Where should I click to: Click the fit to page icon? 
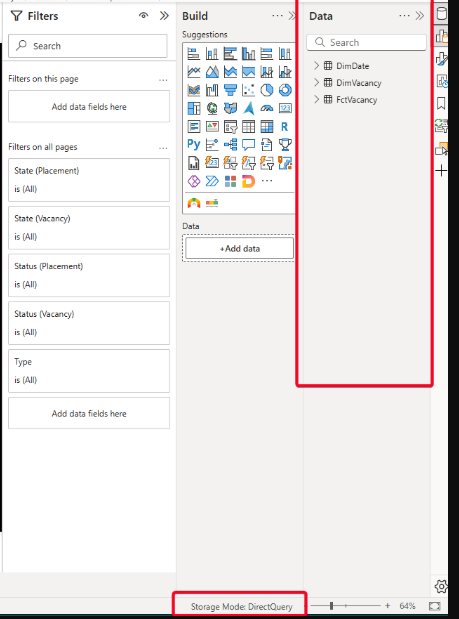pos(434,606)
